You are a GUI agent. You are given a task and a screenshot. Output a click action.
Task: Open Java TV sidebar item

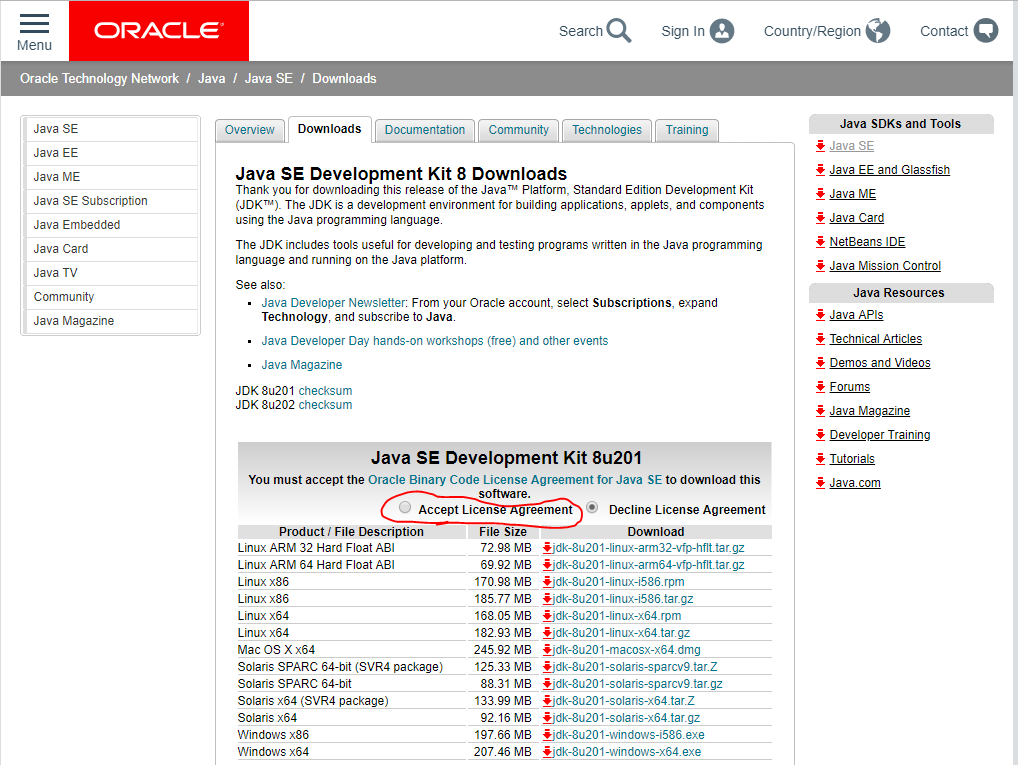[111, 273]
